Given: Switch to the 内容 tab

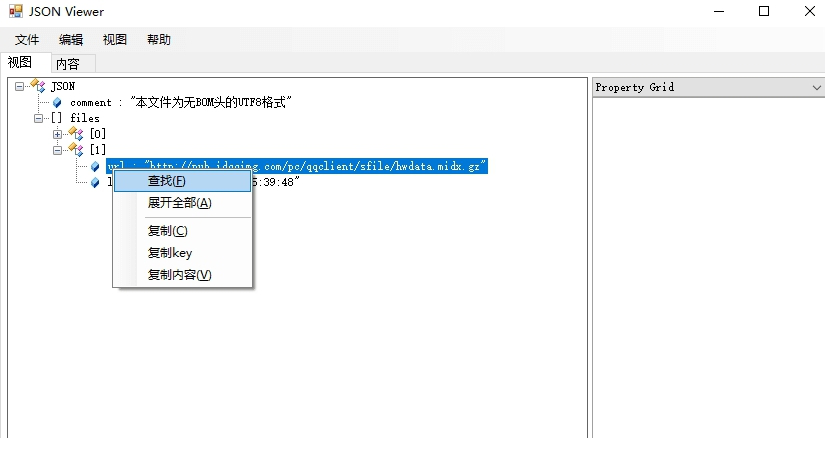Looking at the screenshot, I should [68, 63].
